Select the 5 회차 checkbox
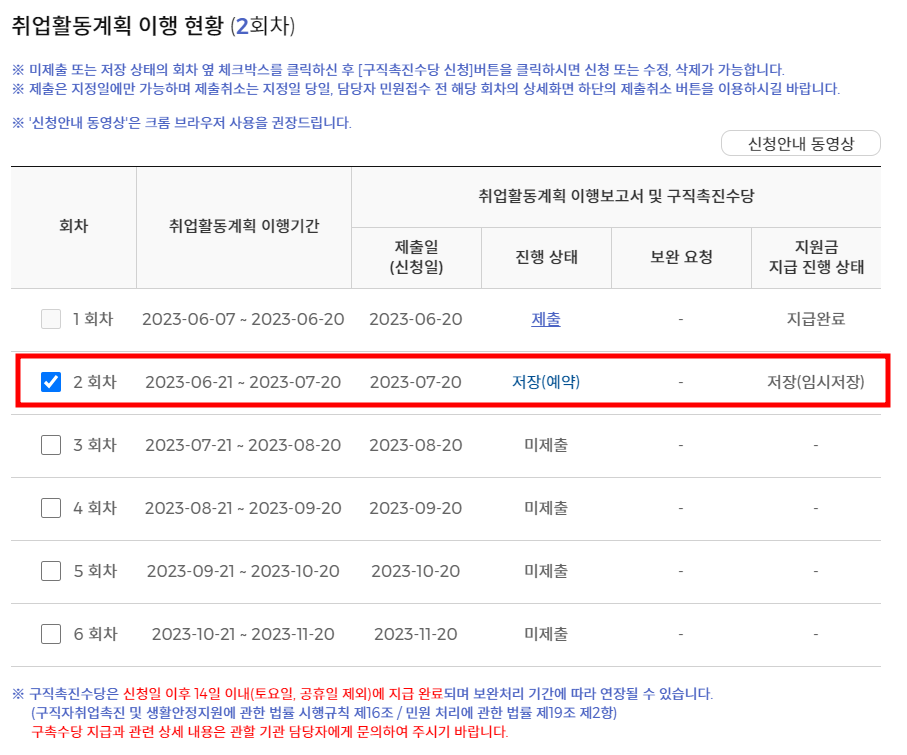 [51, 571]
